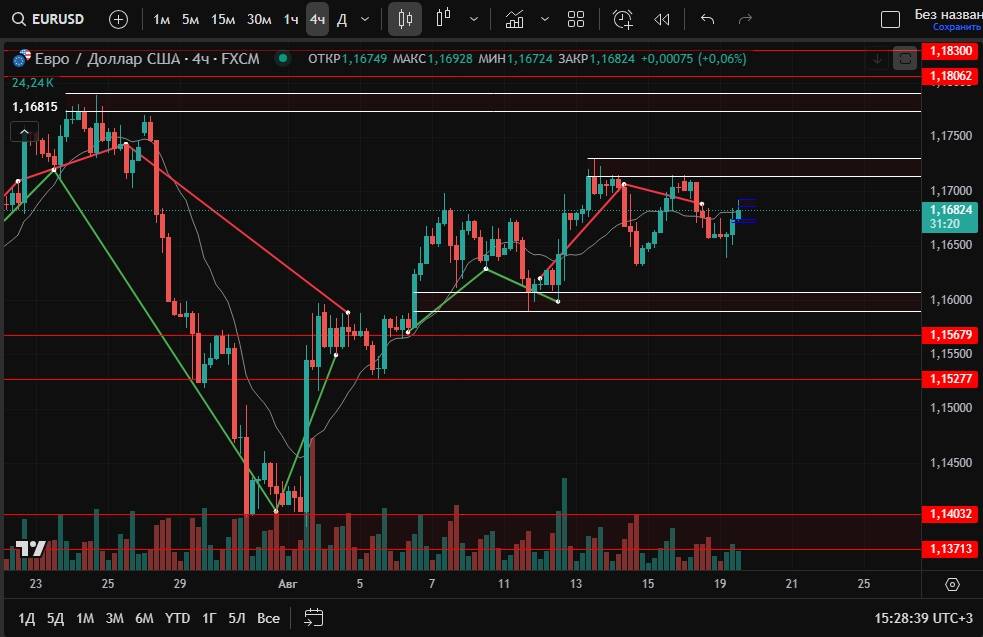Select the 15м timeframe
This screenshot has height=637, width=983.
223,19
